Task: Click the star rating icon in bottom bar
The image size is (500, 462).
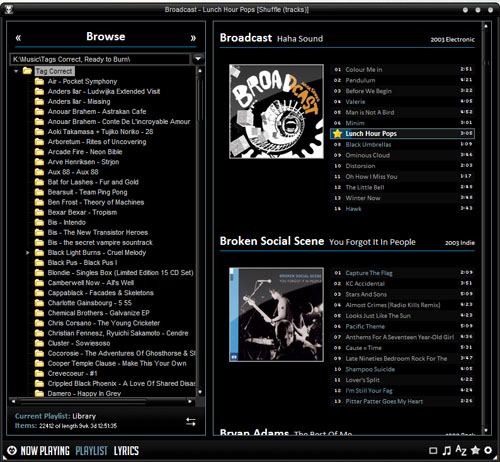Action: coord(475,450)
